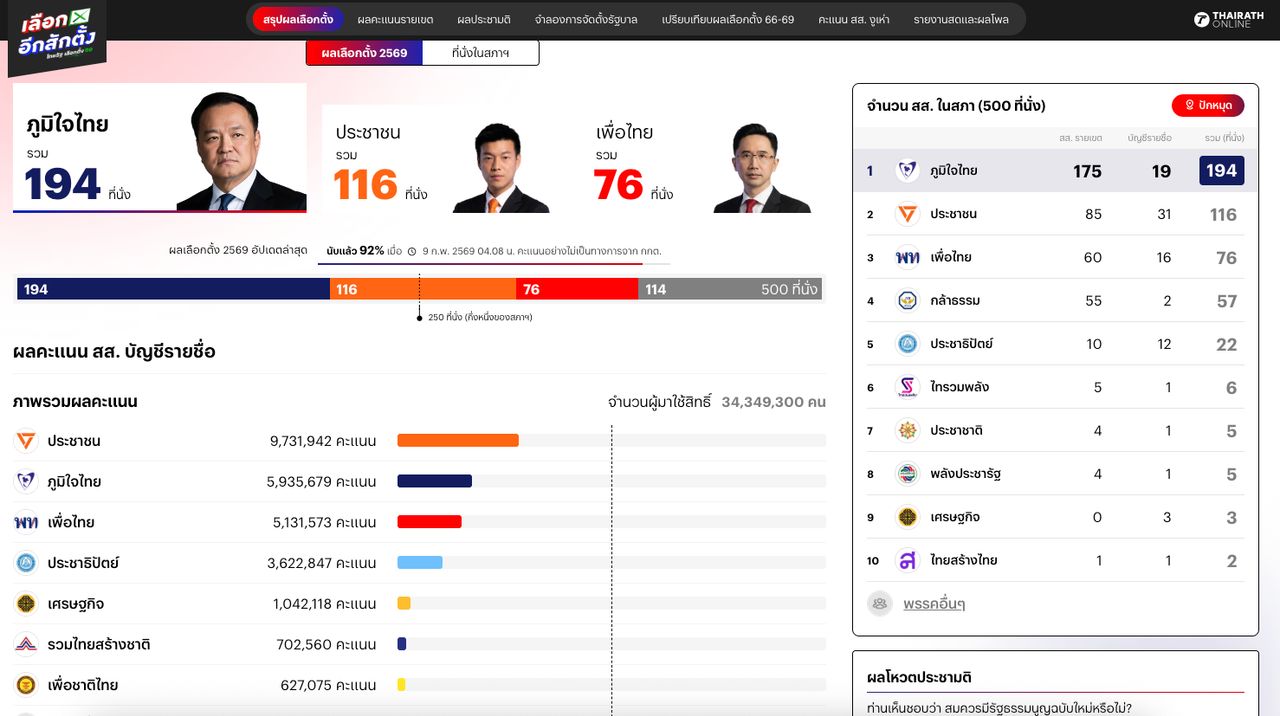Switch to the ที่นั่งในสภาฯ tab
1280x716 pixels.
481,53
